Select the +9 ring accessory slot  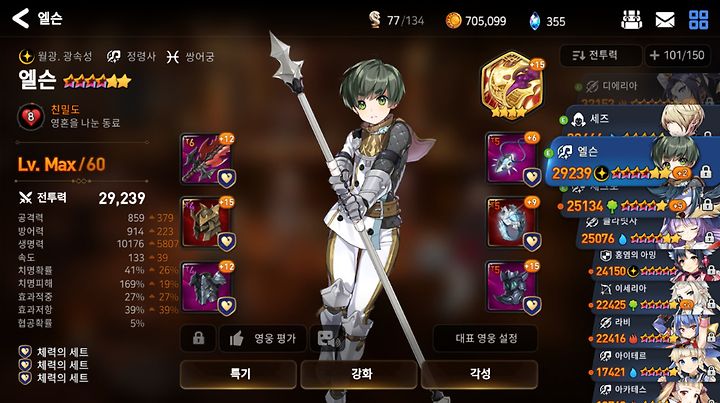512,223
